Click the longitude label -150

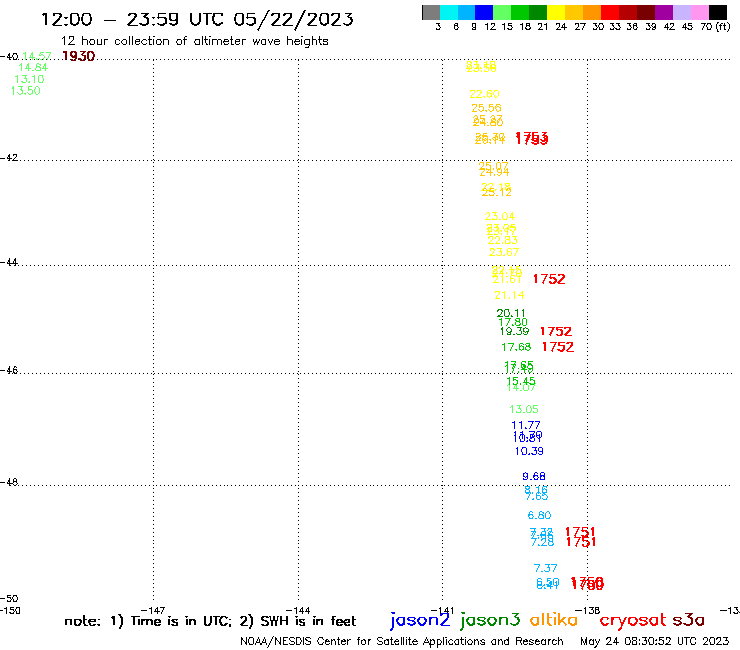tap(10, 611)
